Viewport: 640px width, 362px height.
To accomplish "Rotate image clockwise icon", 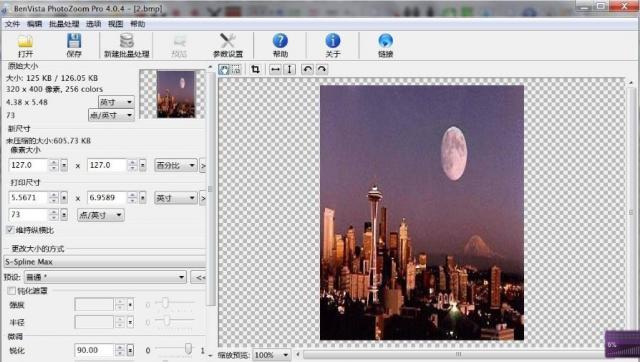I will (x=322, y=69).
